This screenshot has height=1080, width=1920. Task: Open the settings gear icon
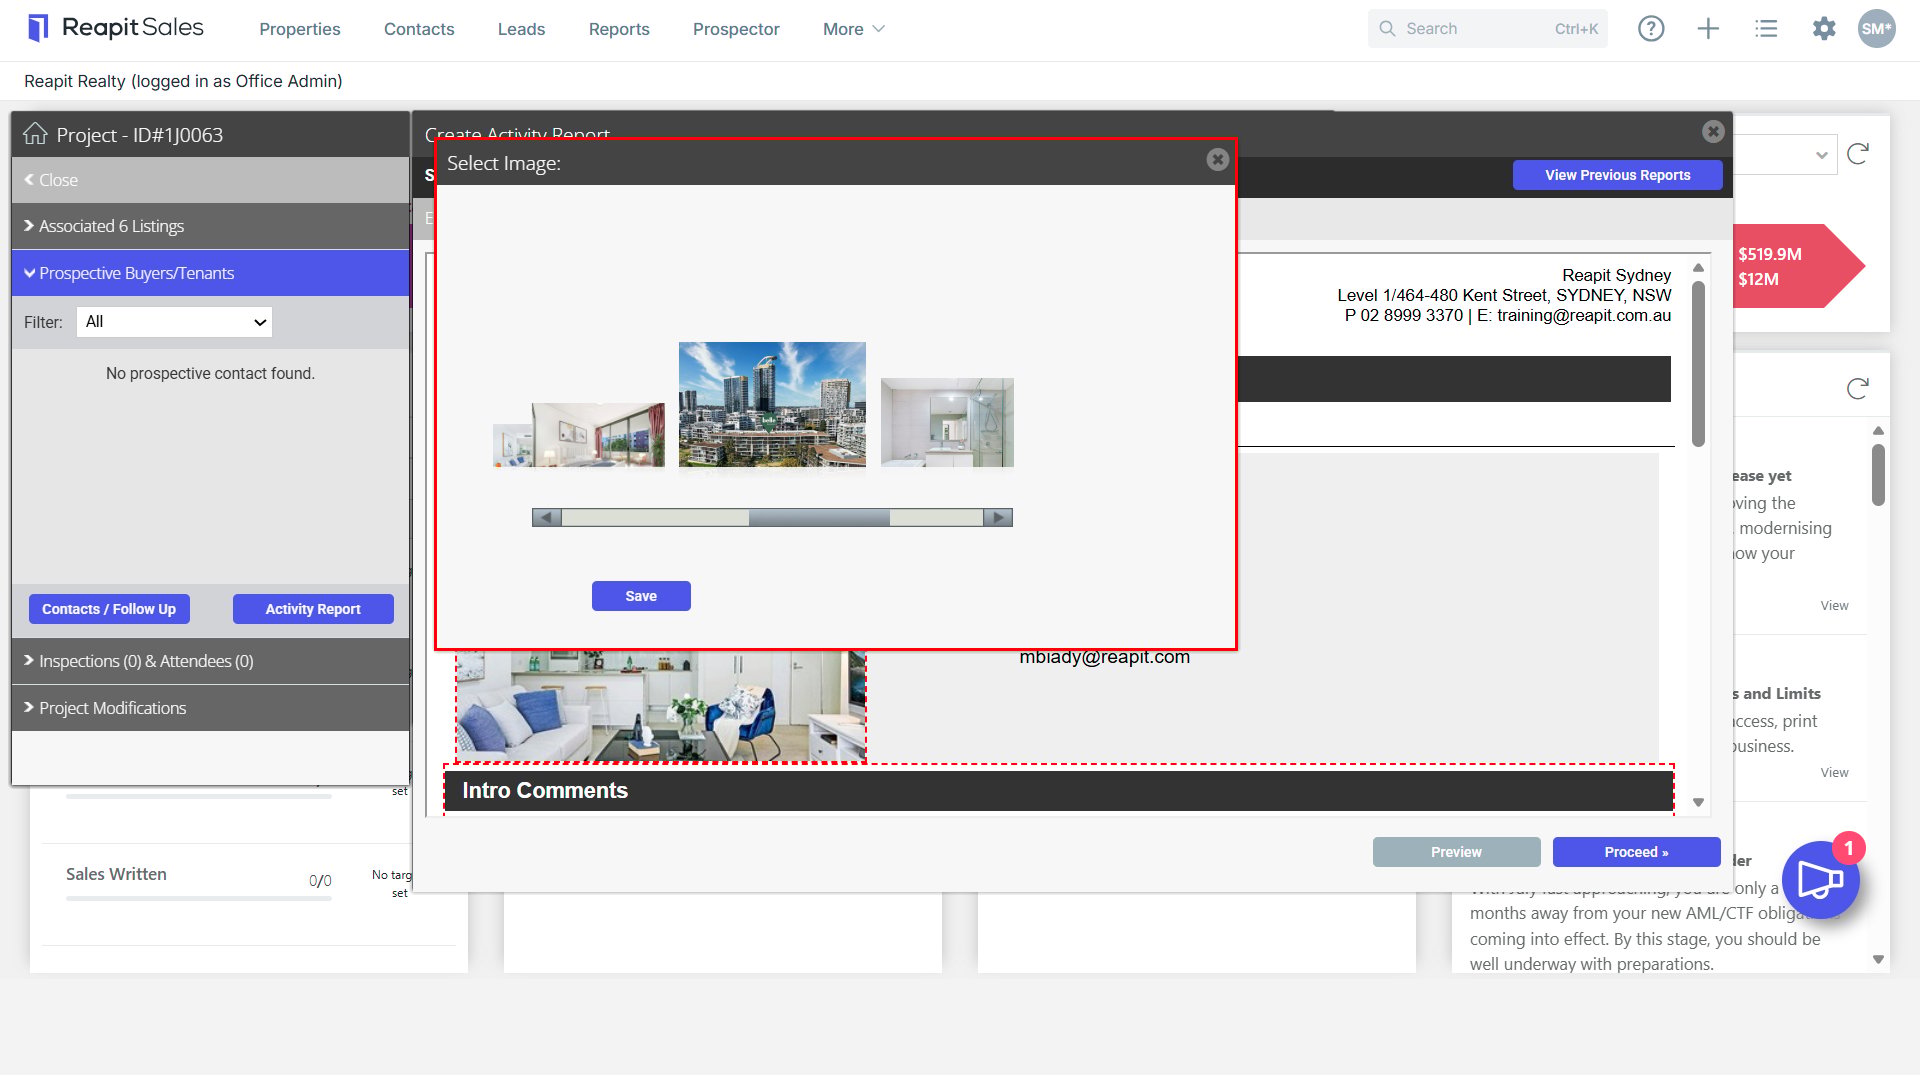(x=1824, y=29)
